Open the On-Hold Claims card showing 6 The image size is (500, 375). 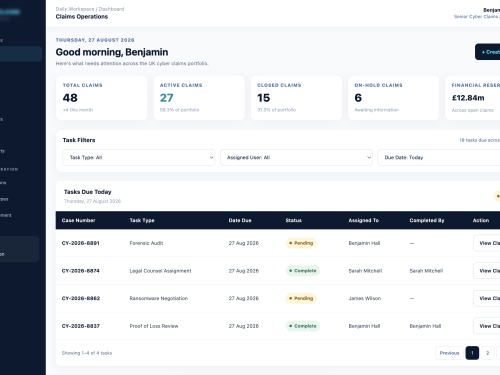pyautogui.click(x=394, y=98)
